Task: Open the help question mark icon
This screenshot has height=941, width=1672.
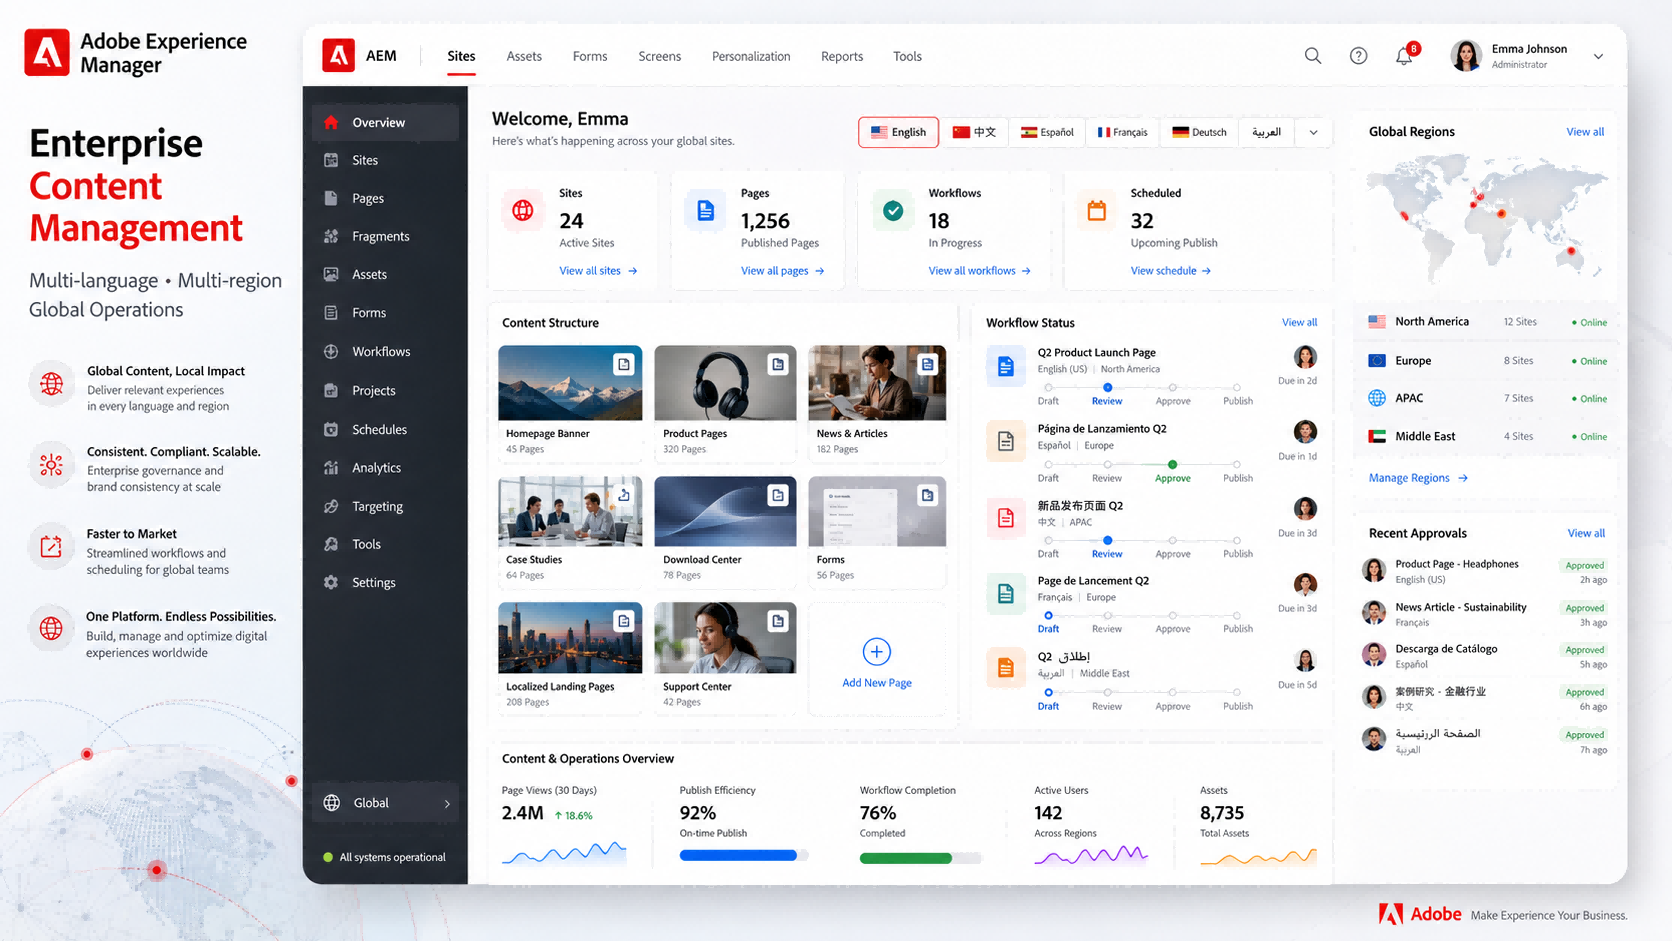Action: point(1358,56)
